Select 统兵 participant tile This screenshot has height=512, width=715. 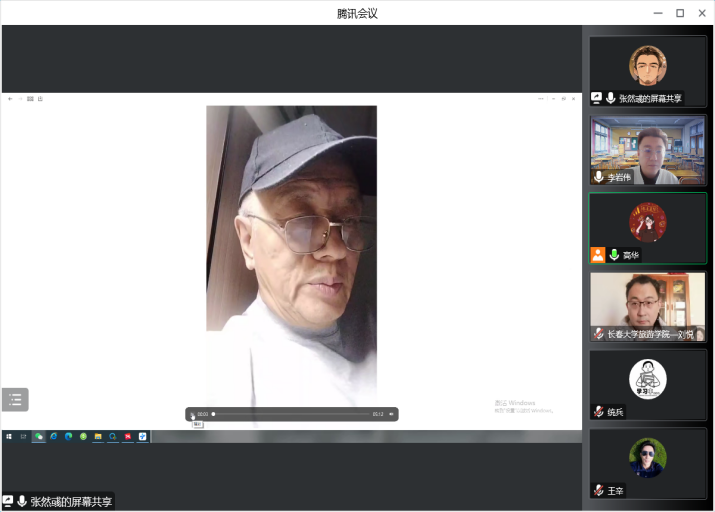648,385
